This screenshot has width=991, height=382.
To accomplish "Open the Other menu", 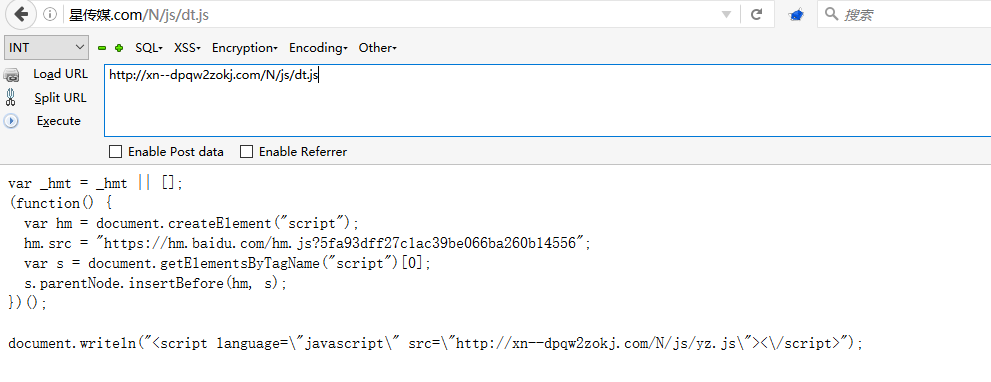I will (x=377, y=48).
